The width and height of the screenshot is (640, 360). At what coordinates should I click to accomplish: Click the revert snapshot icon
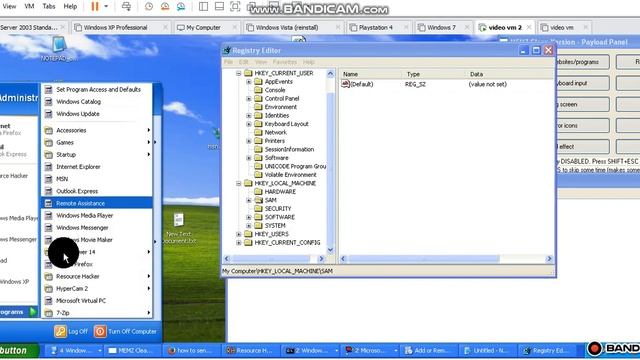[x=165, y=6]
